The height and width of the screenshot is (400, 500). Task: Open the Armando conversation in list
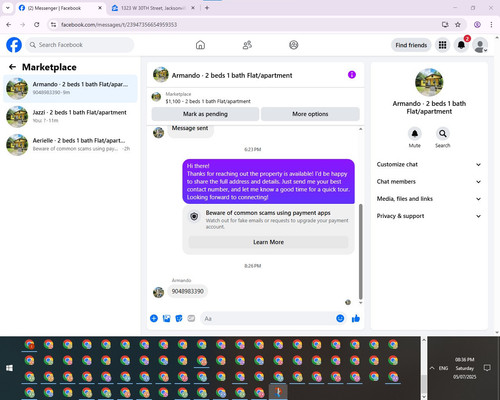point(70,88)
